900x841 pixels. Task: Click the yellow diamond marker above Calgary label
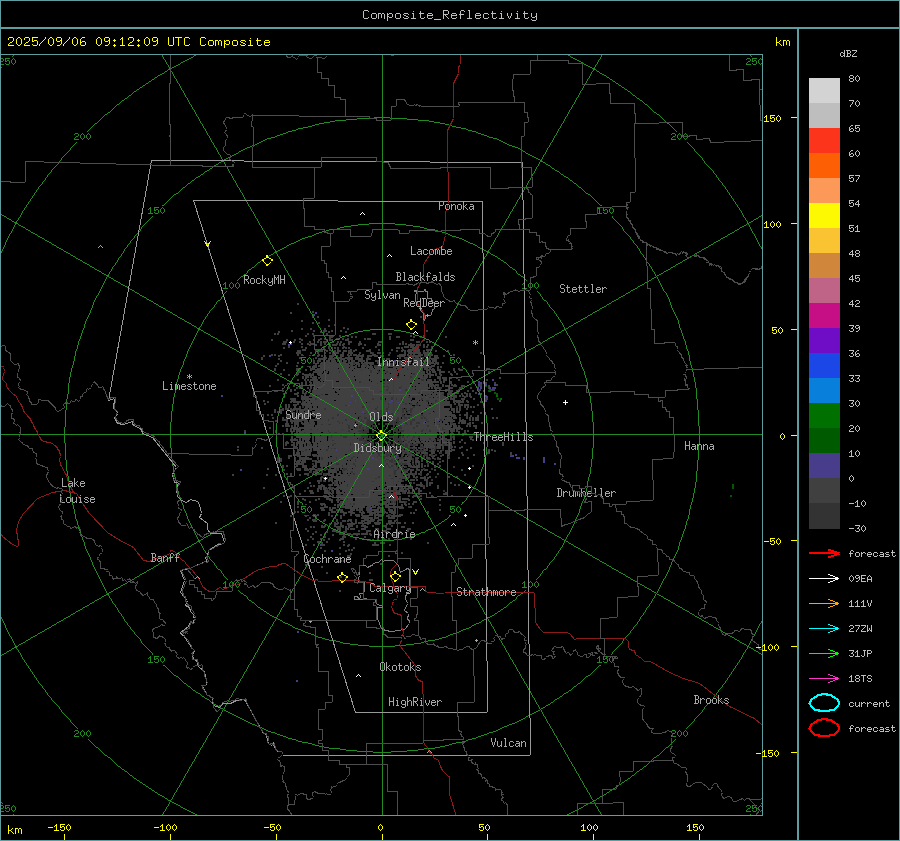pyautogui.click(x=395, y=576)
